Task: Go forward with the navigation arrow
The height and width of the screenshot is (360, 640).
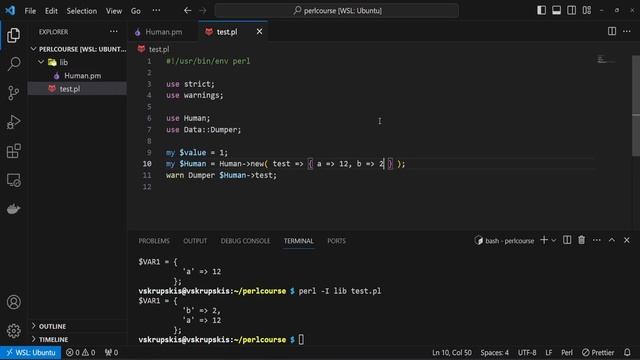Action: [203, 11]
